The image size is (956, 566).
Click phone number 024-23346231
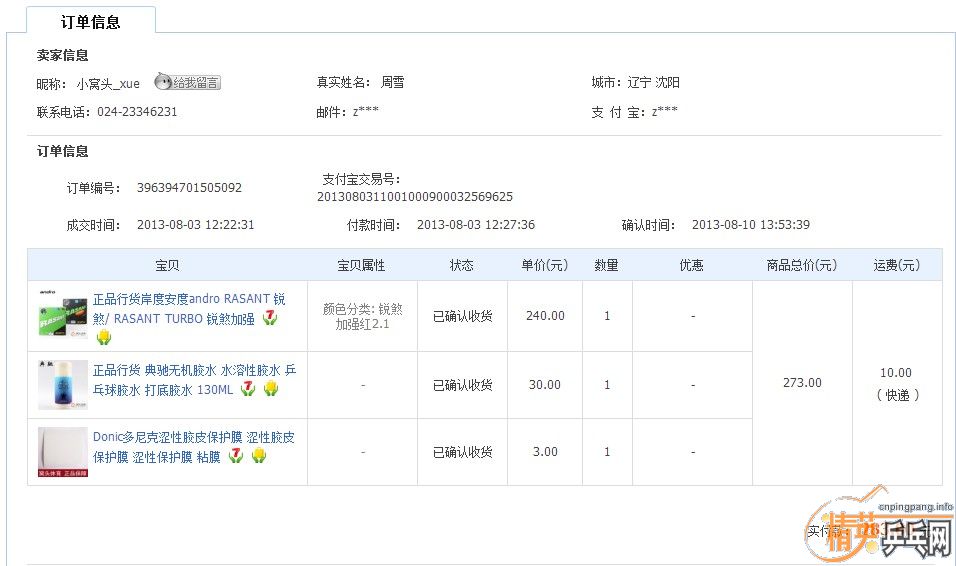pyautogui.click(x=137, y=112)
